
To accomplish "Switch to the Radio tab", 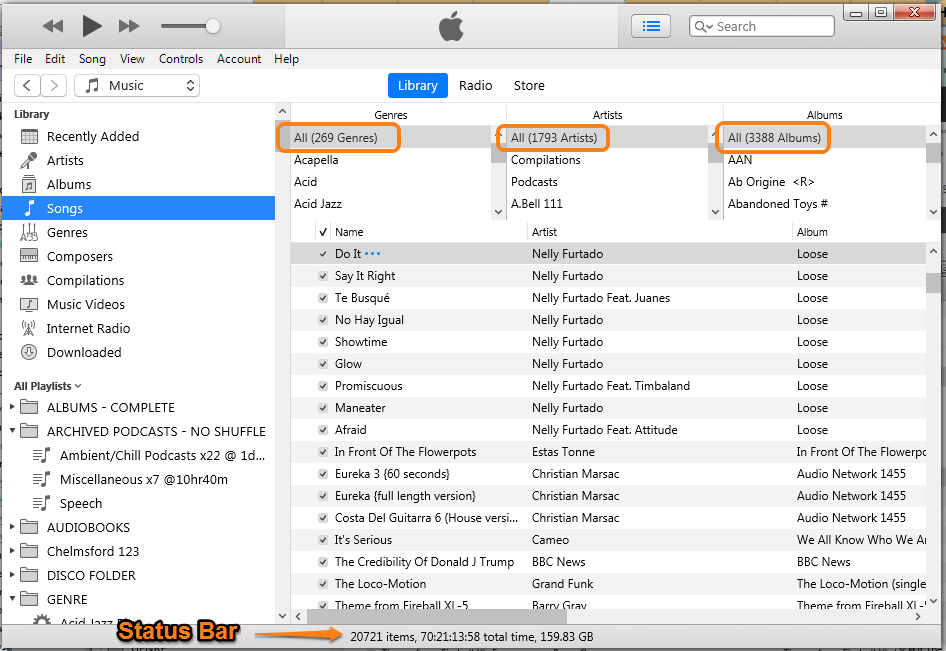I will [x=475, y=86].
